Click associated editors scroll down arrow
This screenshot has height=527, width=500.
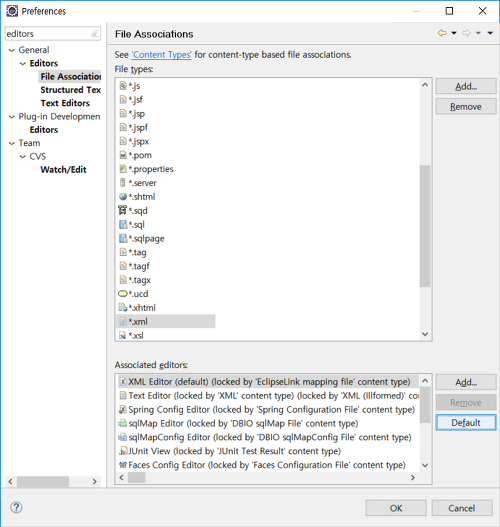pos(425,465)
